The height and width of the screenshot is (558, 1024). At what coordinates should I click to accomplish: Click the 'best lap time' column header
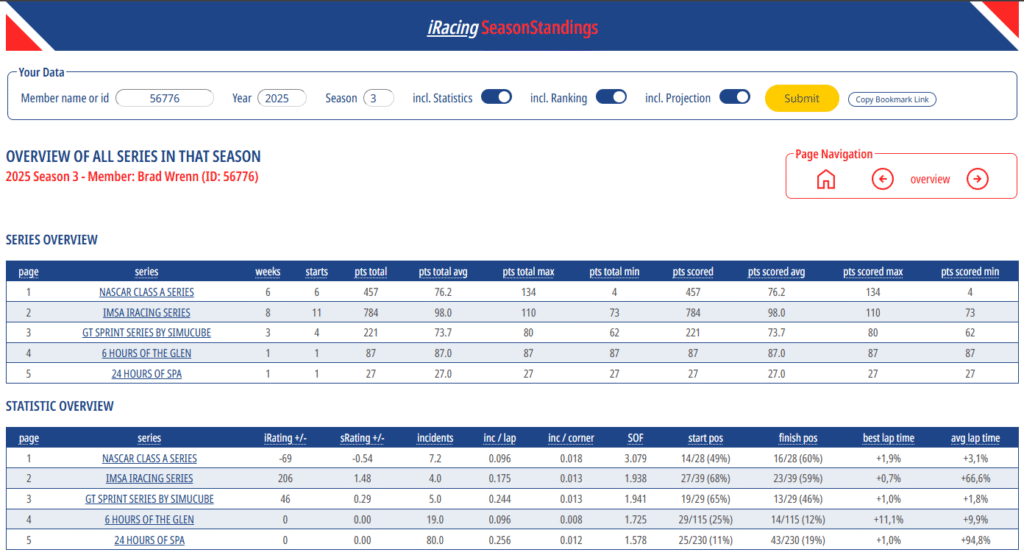888,438
